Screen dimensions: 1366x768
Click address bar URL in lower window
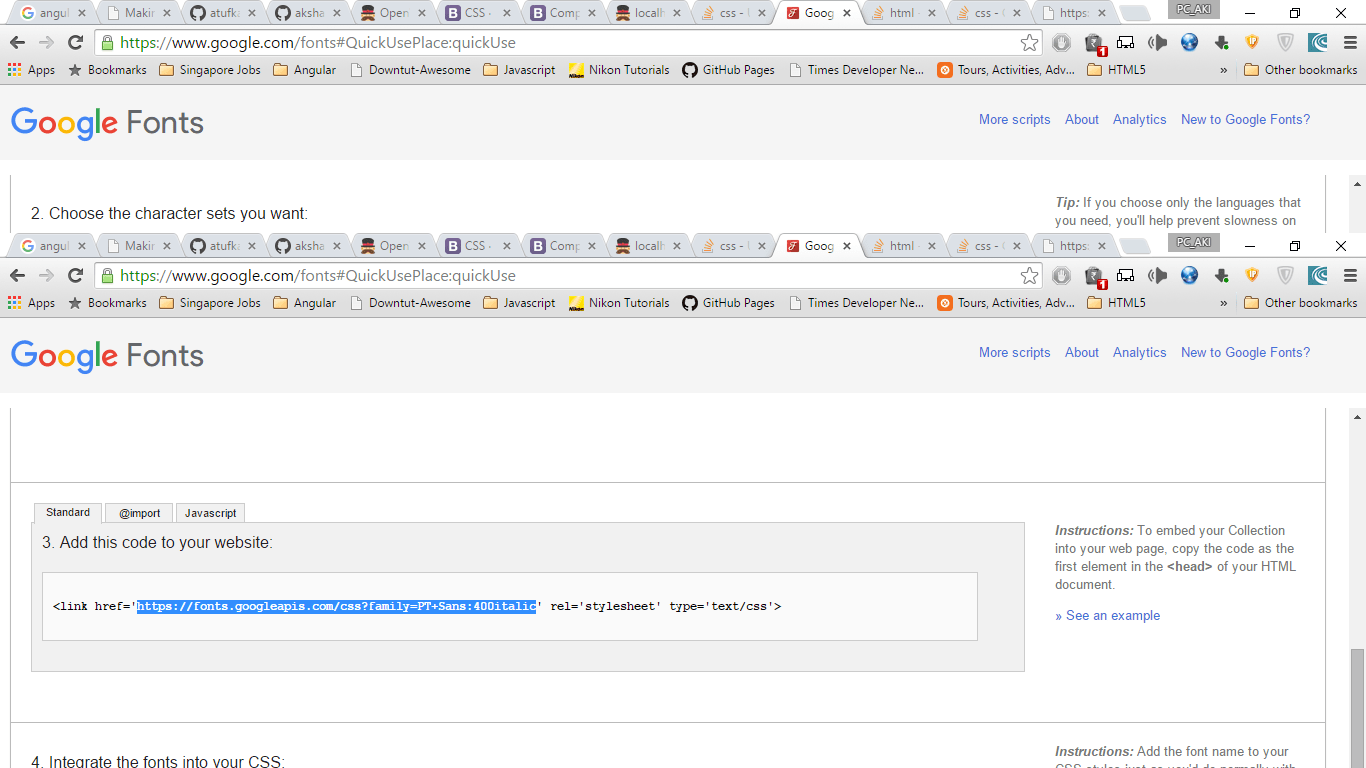pos(318,276)
